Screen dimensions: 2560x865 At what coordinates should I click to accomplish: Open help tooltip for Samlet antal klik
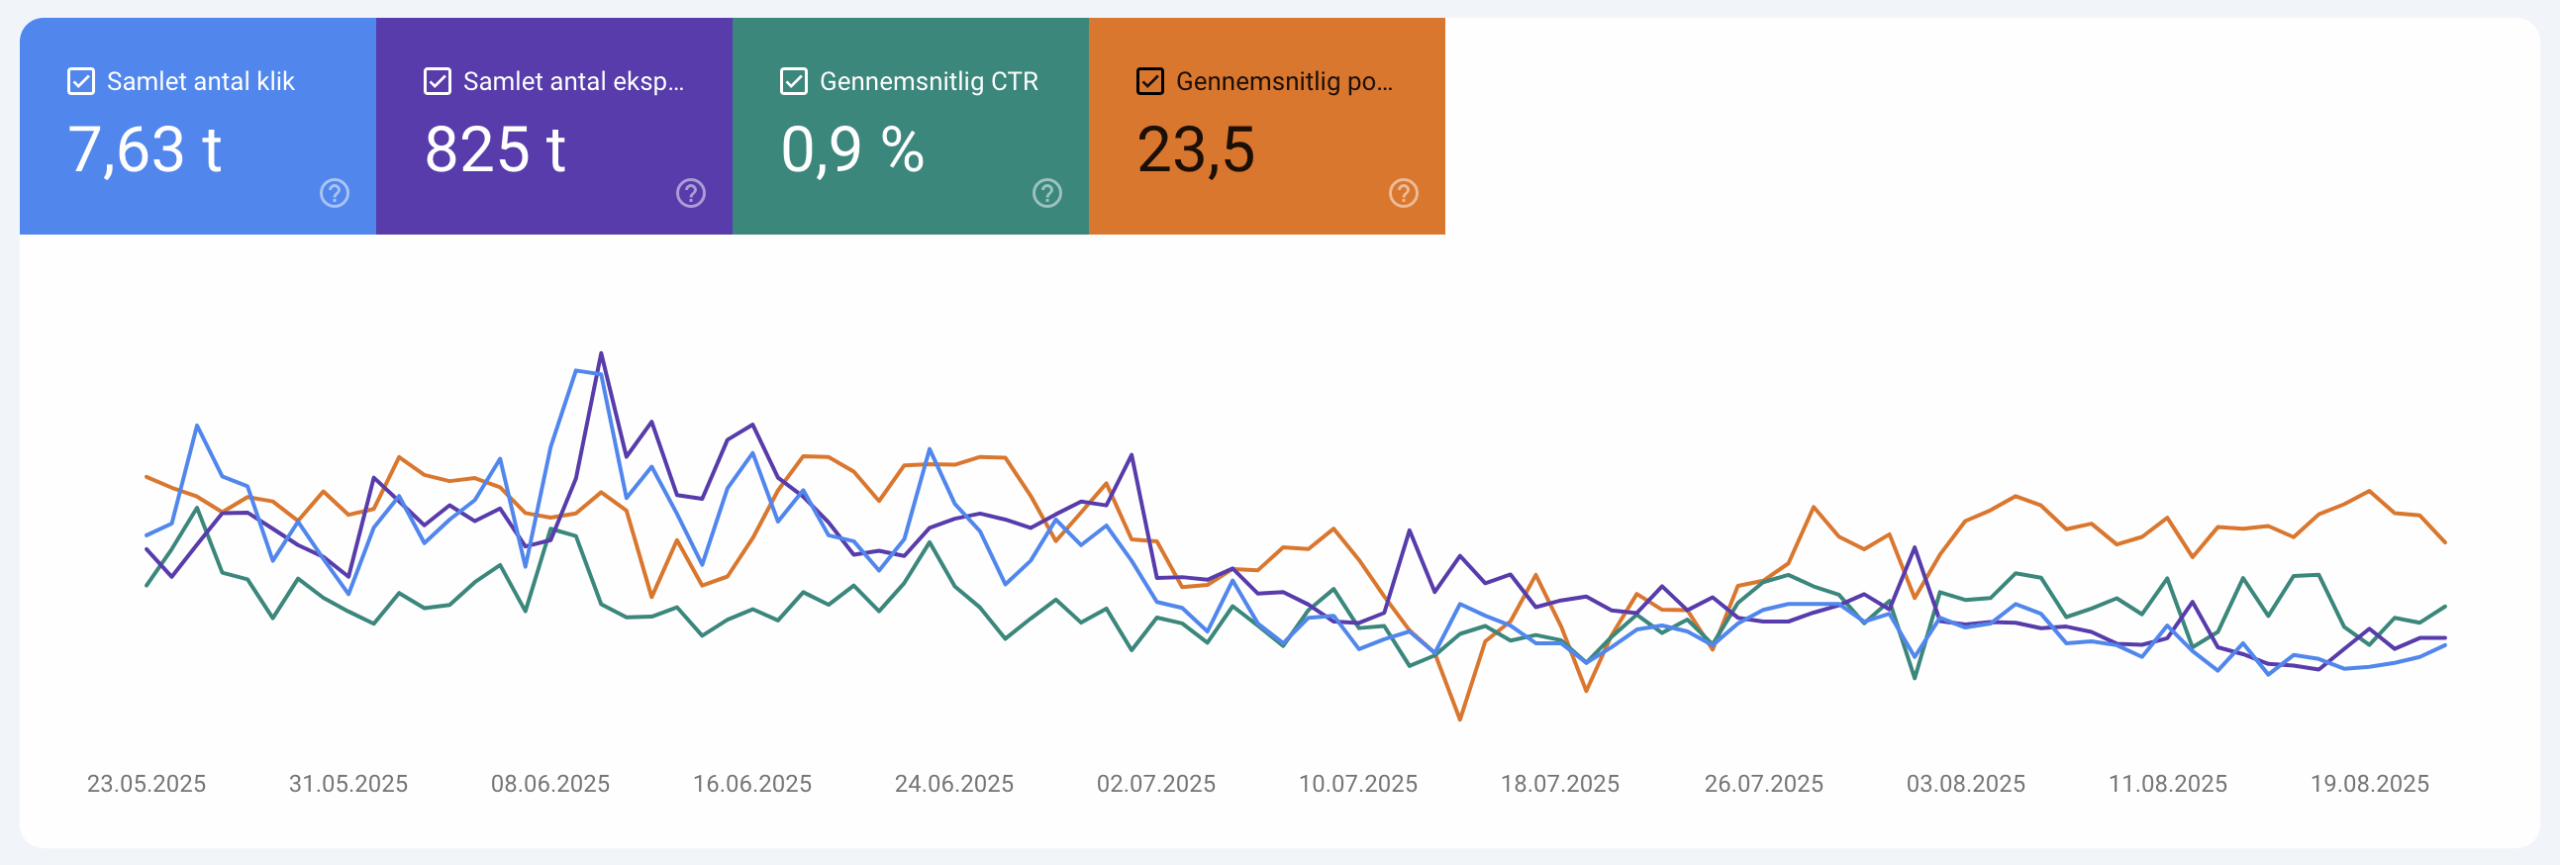click(x=333, y=194)
